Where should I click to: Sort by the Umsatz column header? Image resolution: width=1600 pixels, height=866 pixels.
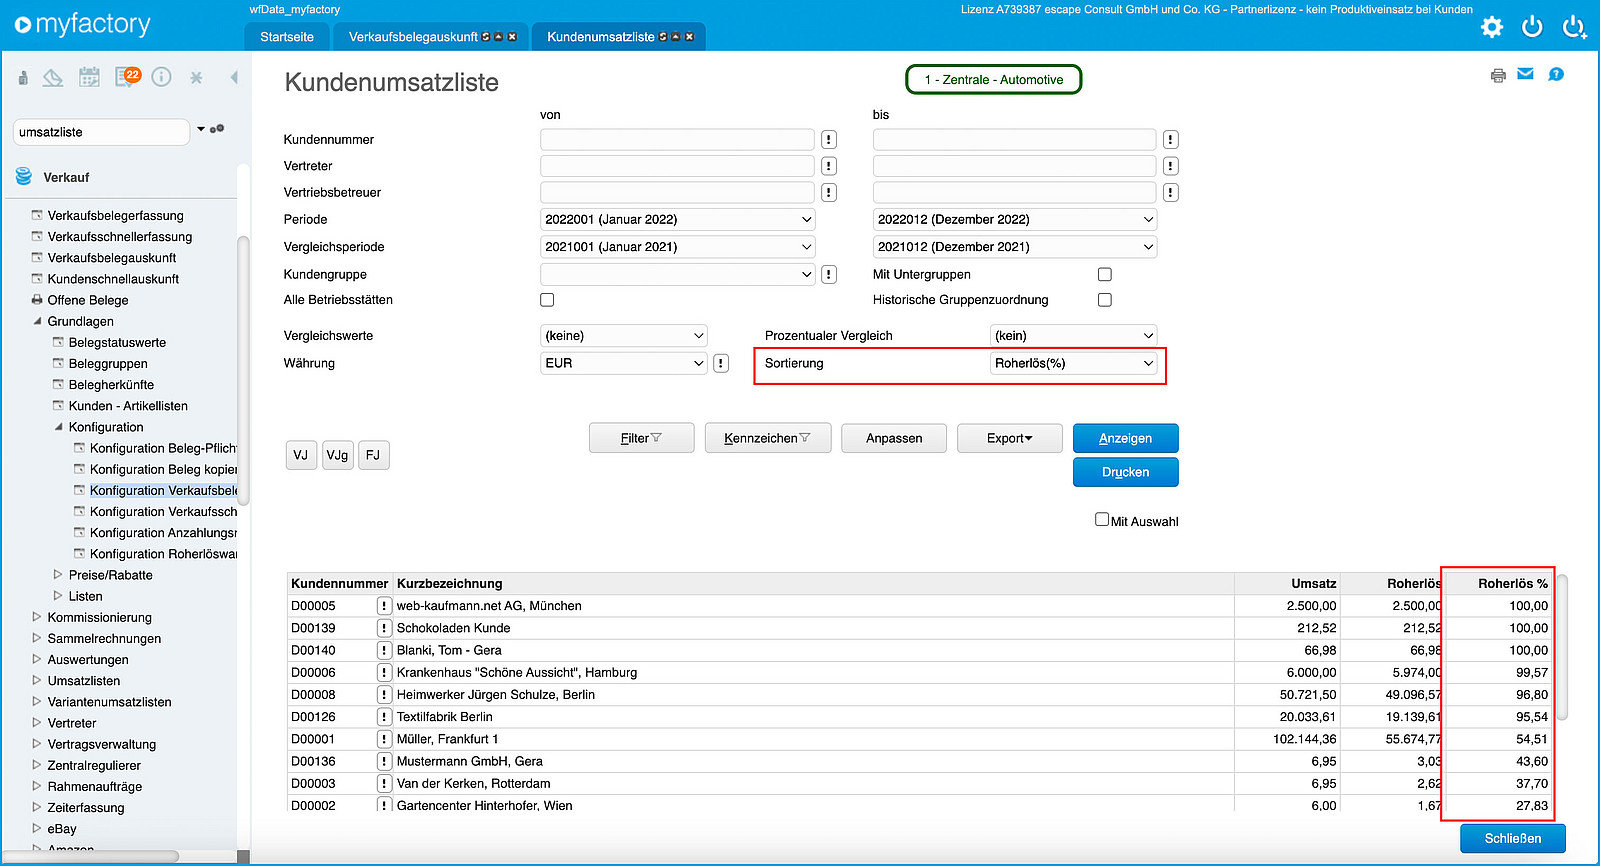coord(1313,583)
